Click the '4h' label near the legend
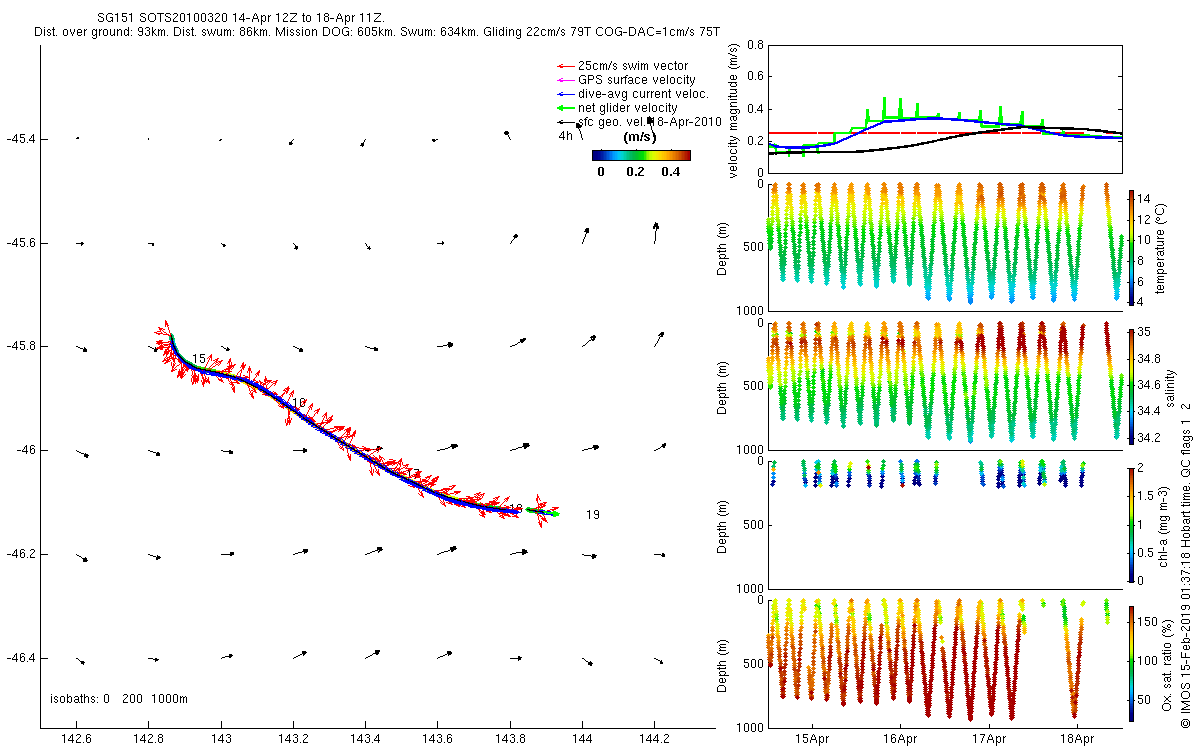Image resolution: width=1200 pixels, height=750 pixels. click(566, 135)
